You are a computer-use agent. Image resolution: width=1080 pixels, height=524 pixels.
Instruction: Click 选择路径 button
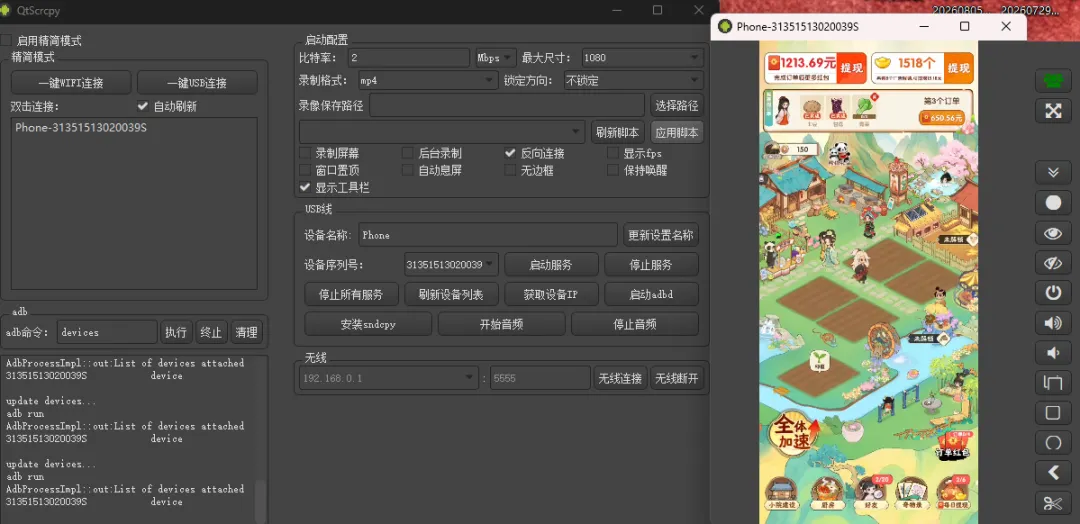(x=677, y=105)
